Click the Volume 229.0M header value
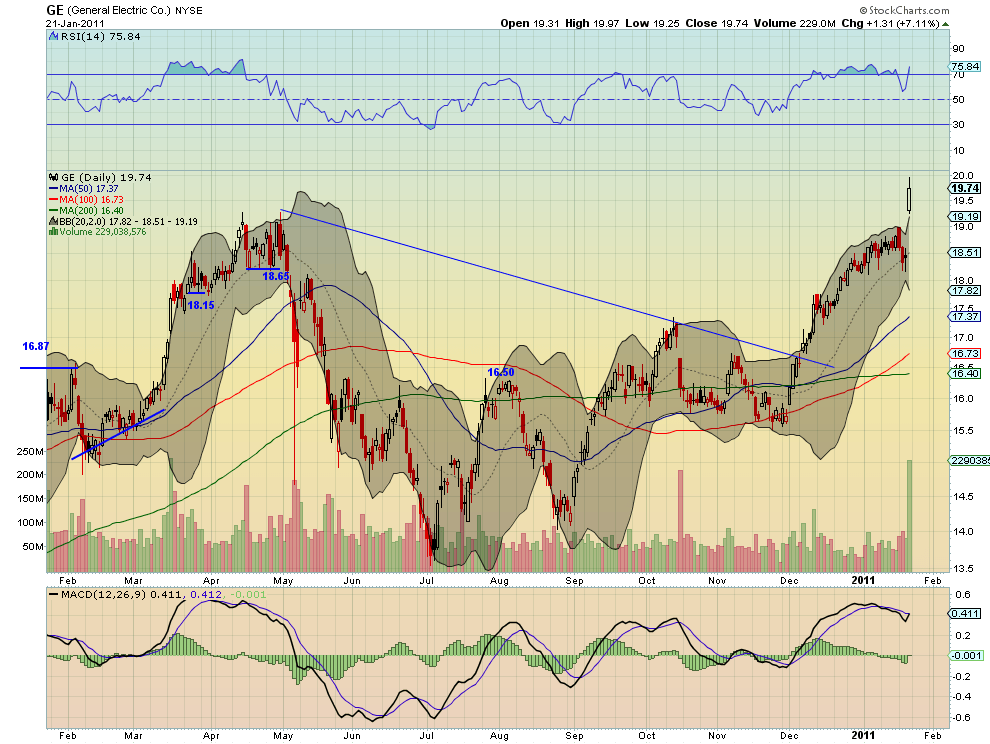This screenshot has width=990, height=744. (794, 23)
